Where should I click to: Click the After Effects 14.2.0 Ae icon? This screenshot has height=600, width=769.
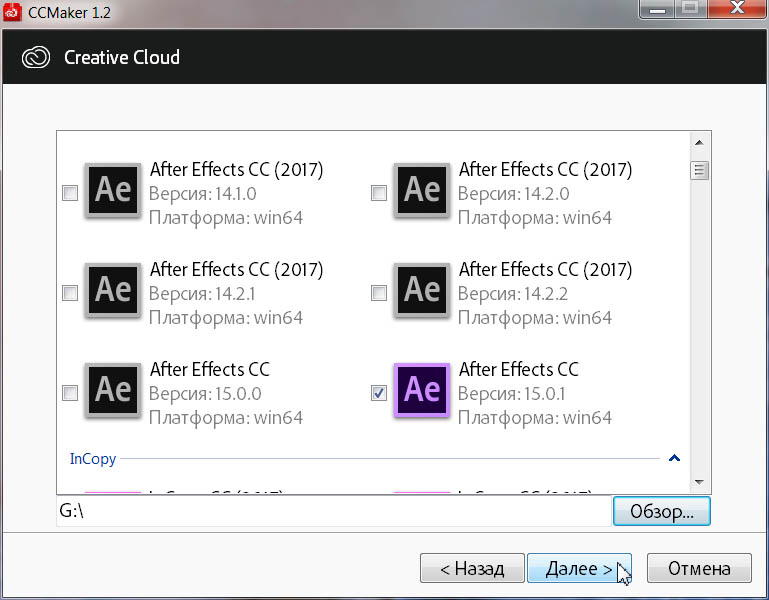coord(422,191)
